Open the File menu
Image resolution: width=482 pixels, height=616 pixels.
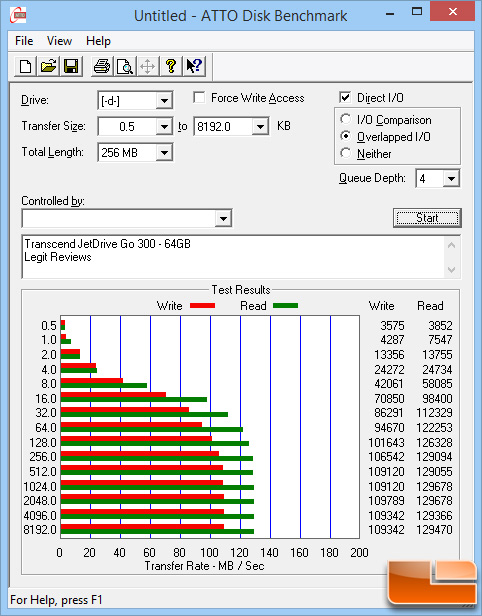click(24, 41)
